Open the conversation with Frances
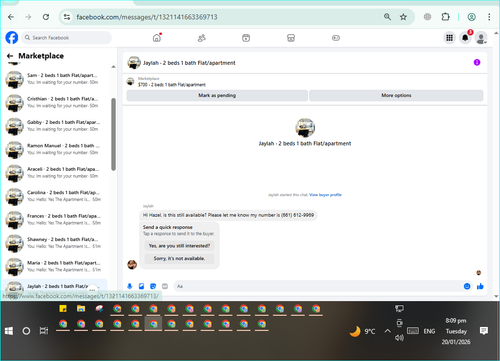 pos(55,219)
